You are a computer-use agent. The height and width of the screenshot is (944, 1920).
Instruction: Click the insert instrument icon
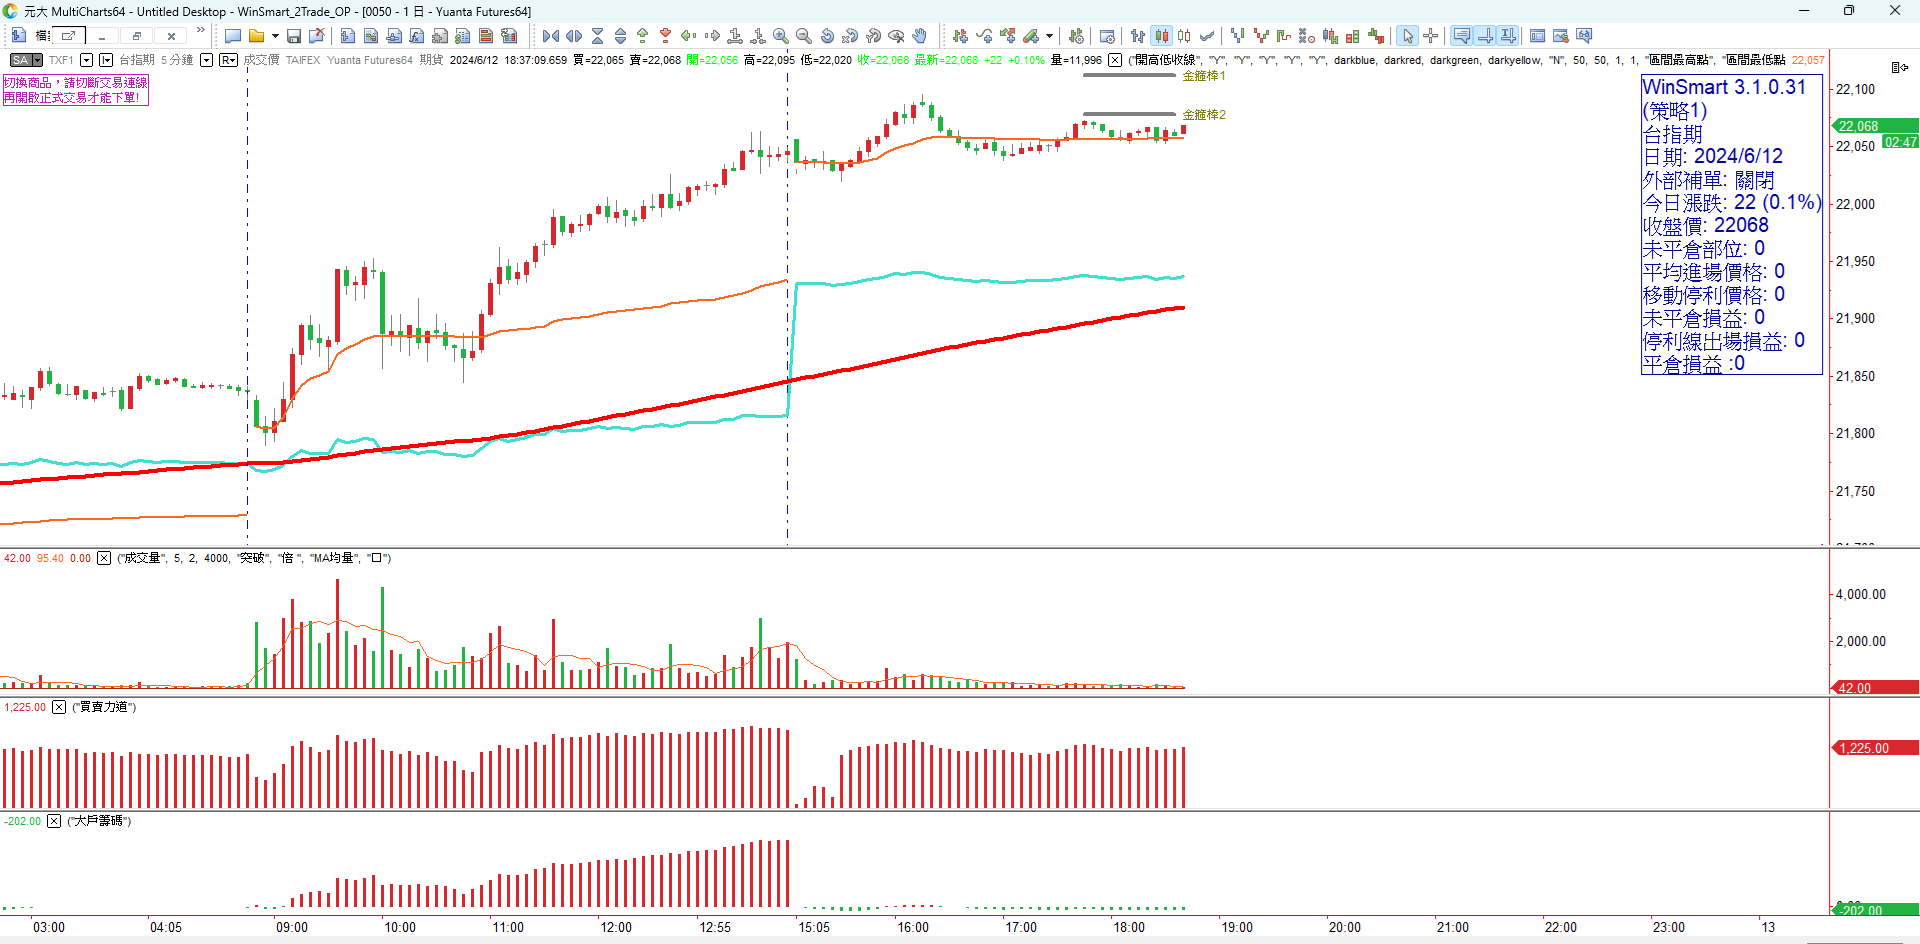tap(960, 36)
